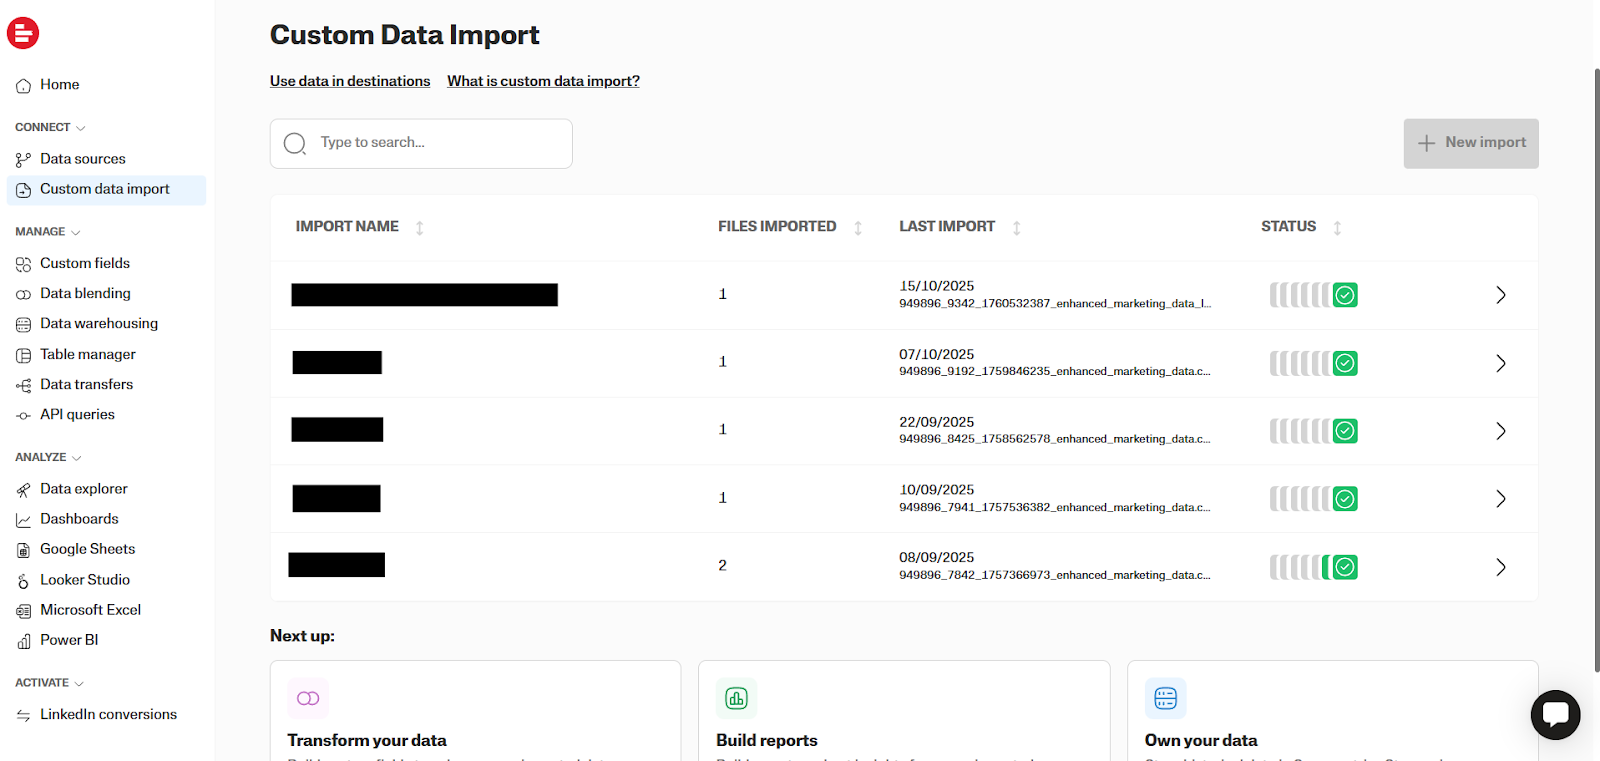Open What is custom data import link
The height and width of the screenshot is (761, 1600).
click(543, 81)
